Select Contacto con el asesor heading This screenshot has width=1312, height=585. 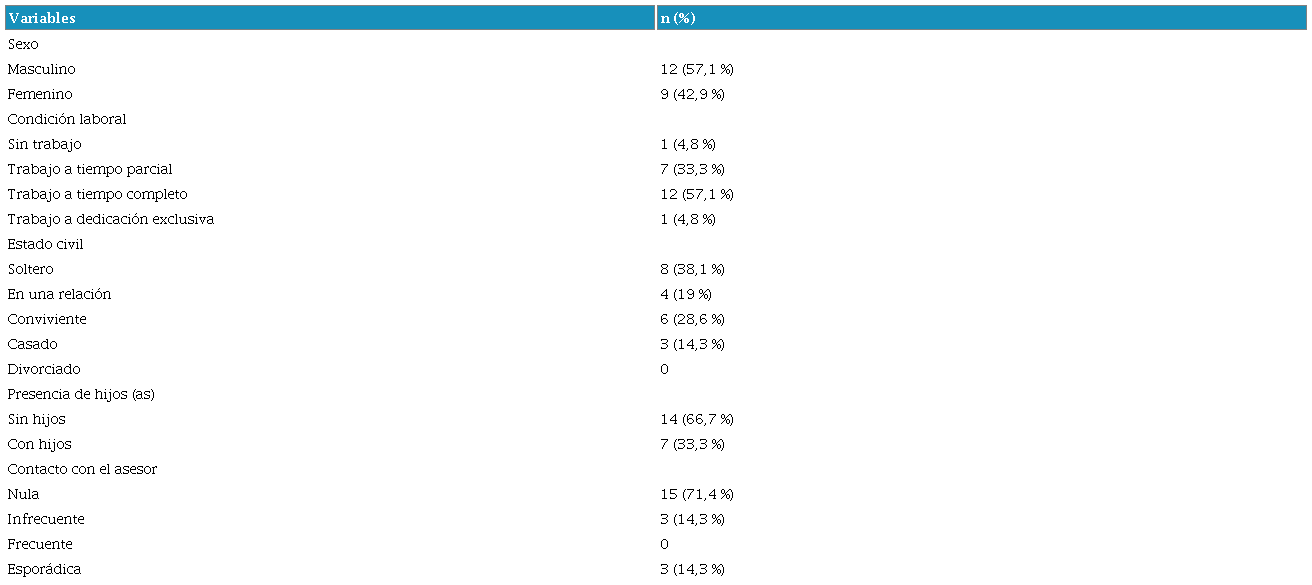[82, 469]
